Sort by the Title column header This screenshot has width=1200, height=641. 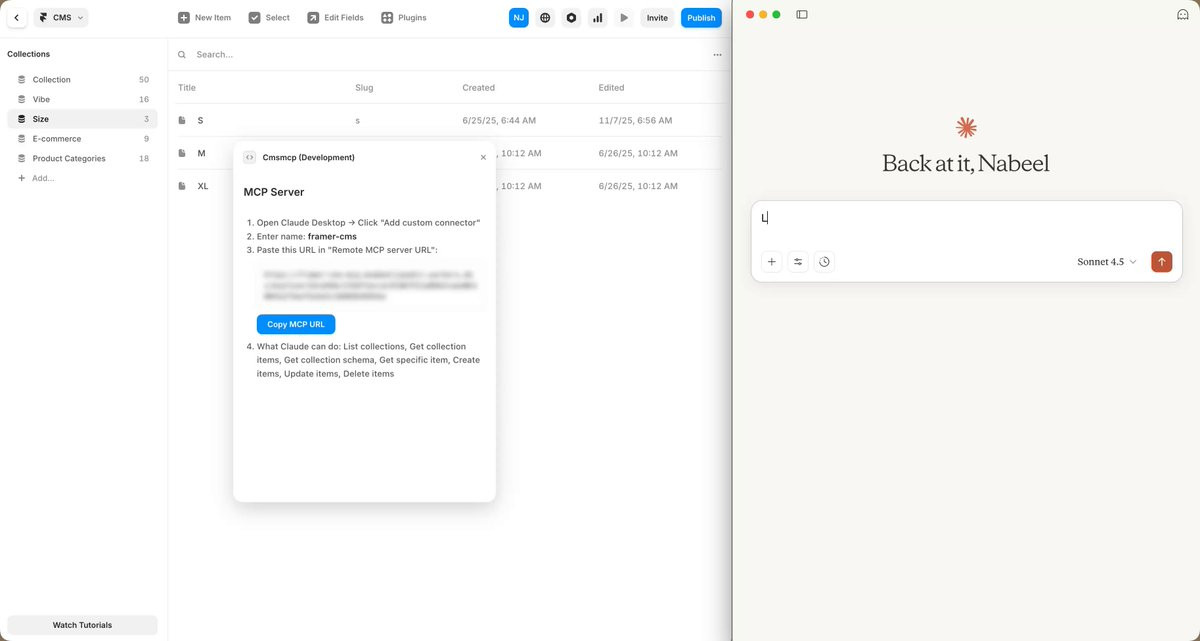(187, 88)
